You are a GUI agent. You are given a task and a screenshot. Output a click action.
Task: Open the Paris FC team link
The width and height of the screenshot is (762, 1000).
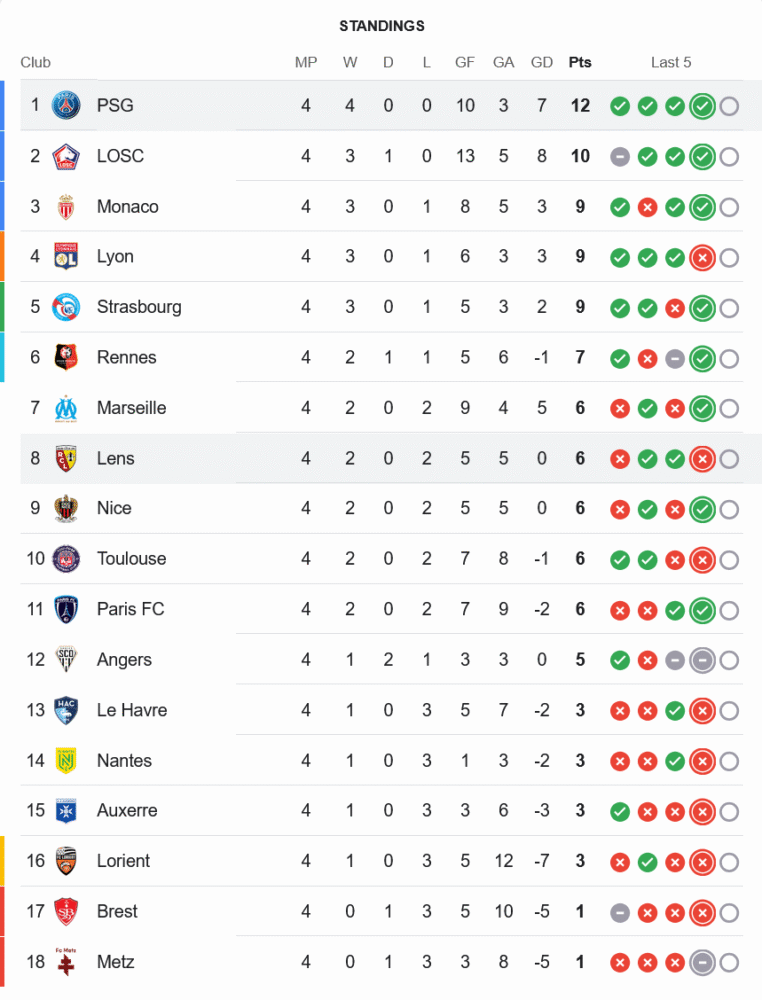point(130,609)
